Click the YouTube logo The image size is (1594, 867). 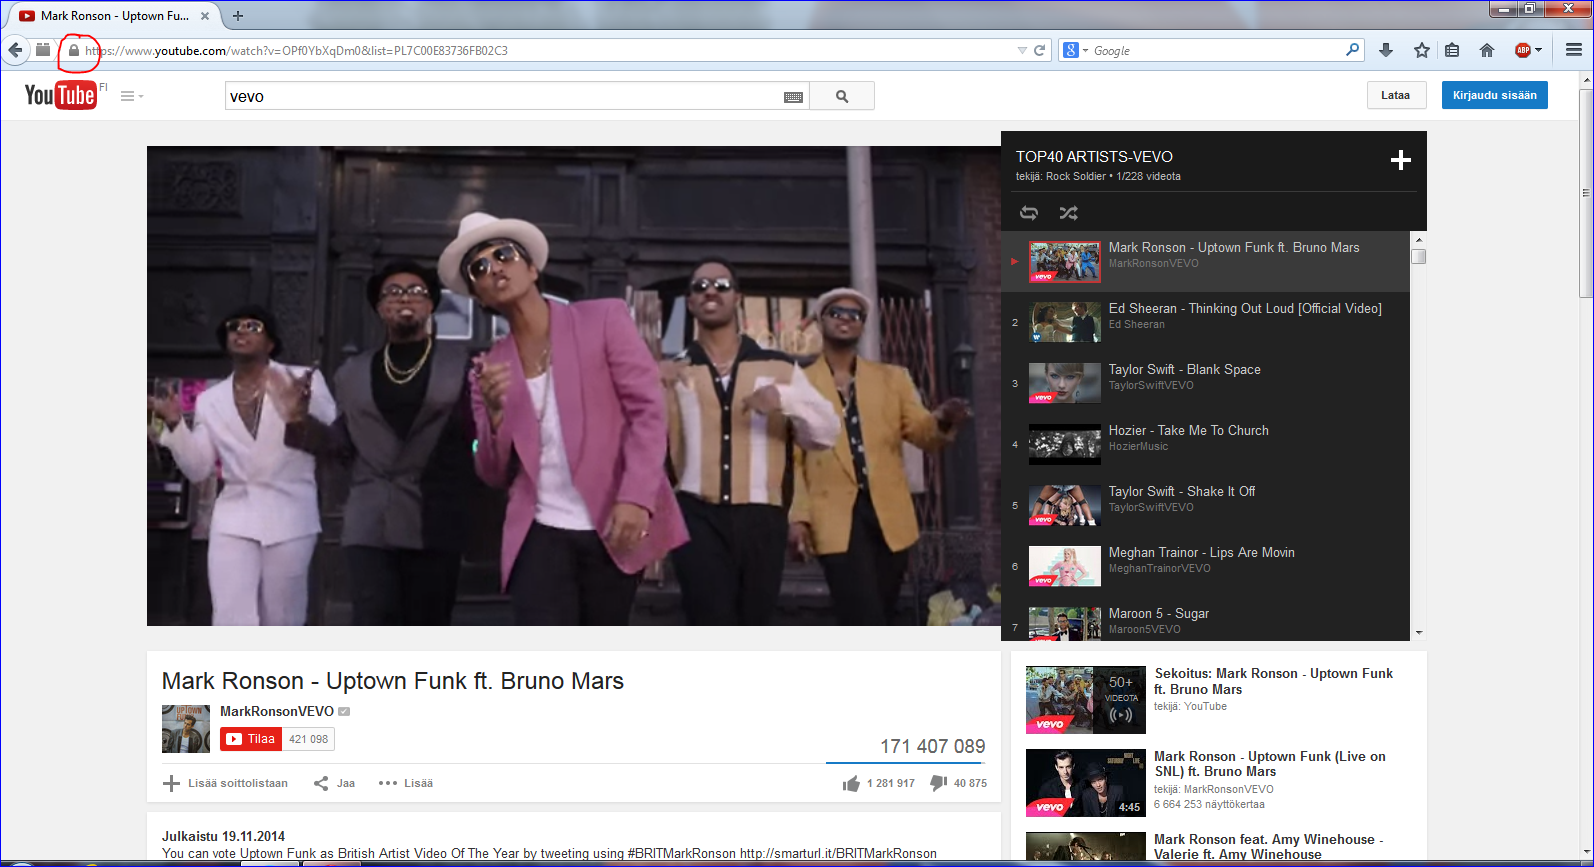click(61, 95)
